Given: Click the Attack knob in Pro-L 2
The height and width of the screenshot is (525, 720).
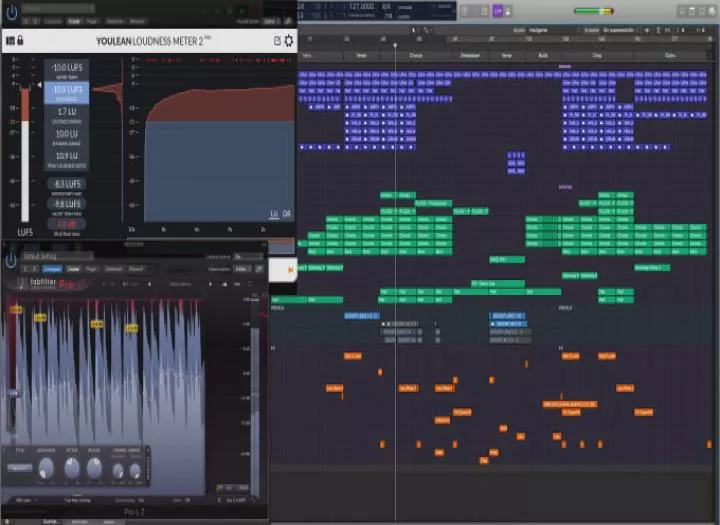Looking at the screenshot, I should coord(72,468).
